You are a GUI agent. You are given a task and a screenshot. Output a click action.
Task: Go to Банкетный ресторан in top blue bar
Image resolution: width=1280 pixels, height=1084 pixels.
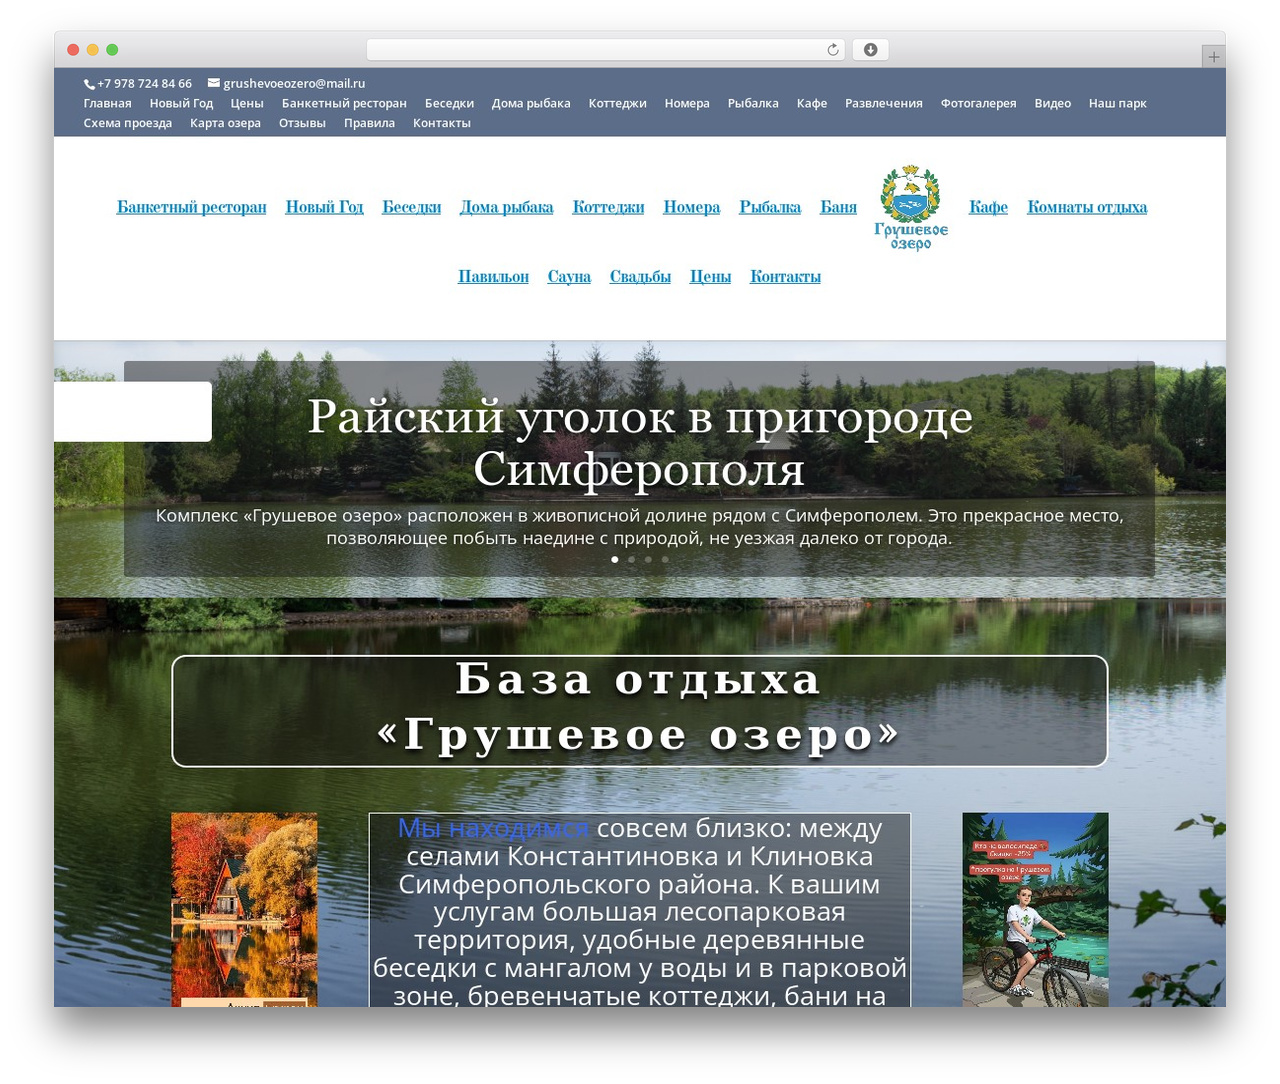click(344, 103)
